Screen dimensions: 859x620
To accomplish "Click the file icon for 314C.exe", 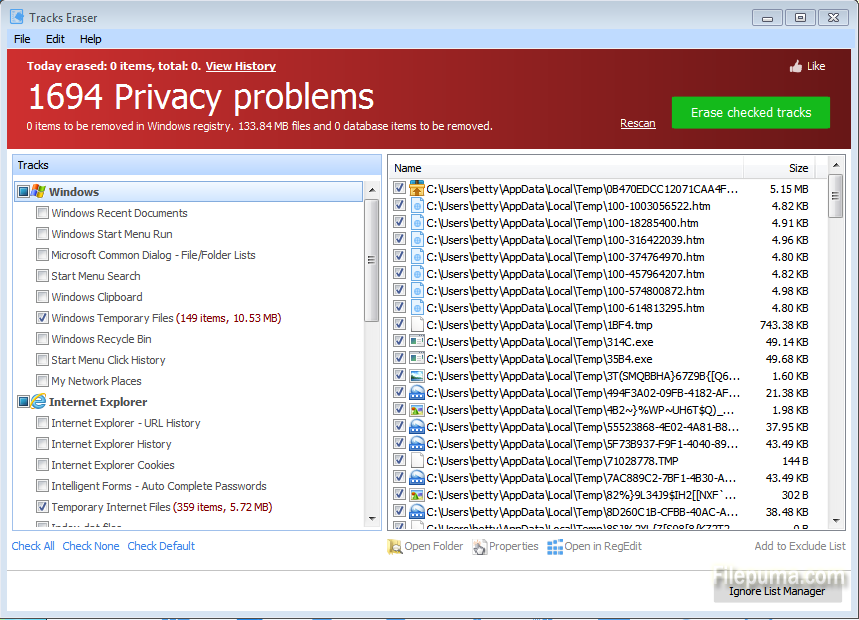I will [417, 342].
